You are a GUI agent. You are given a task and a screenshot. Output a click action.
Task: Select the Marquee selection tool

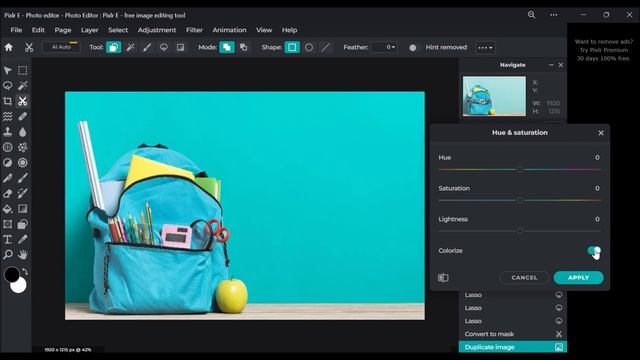23,70
